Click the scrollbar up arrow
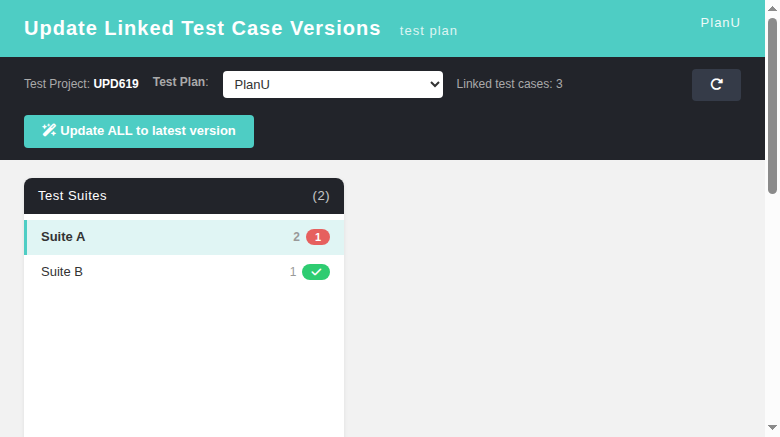Image resolution: width=780 pixels, height=437 pixels. (x=773, y=8)
